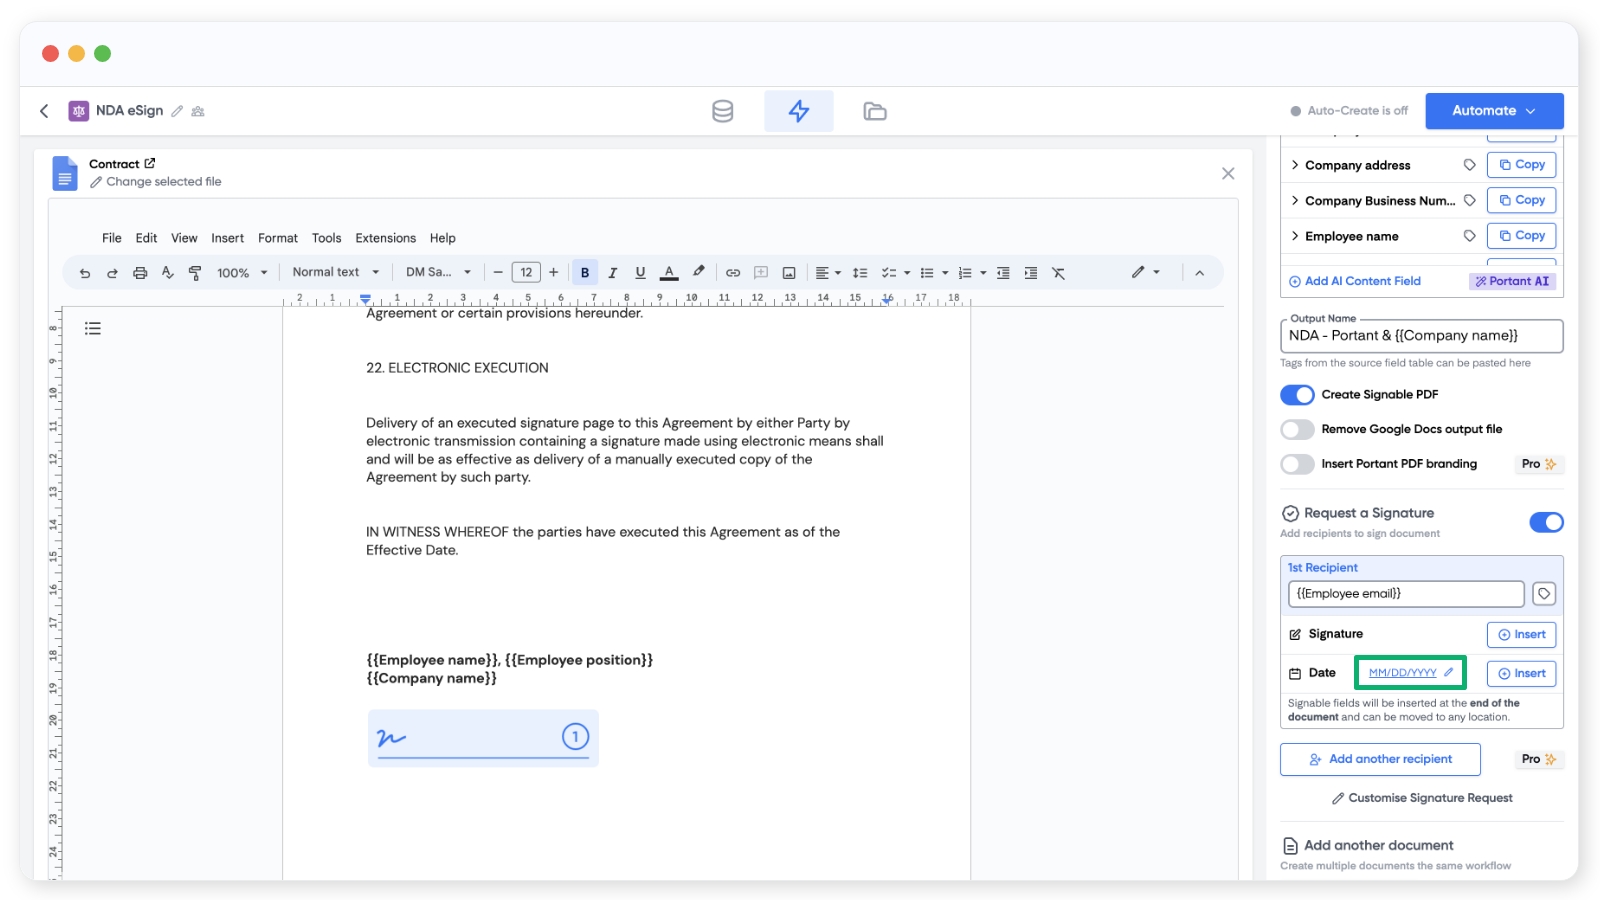Click the print icon in editor toolbar
This screenshot has height=900, width=1600.
coord(140,273)
